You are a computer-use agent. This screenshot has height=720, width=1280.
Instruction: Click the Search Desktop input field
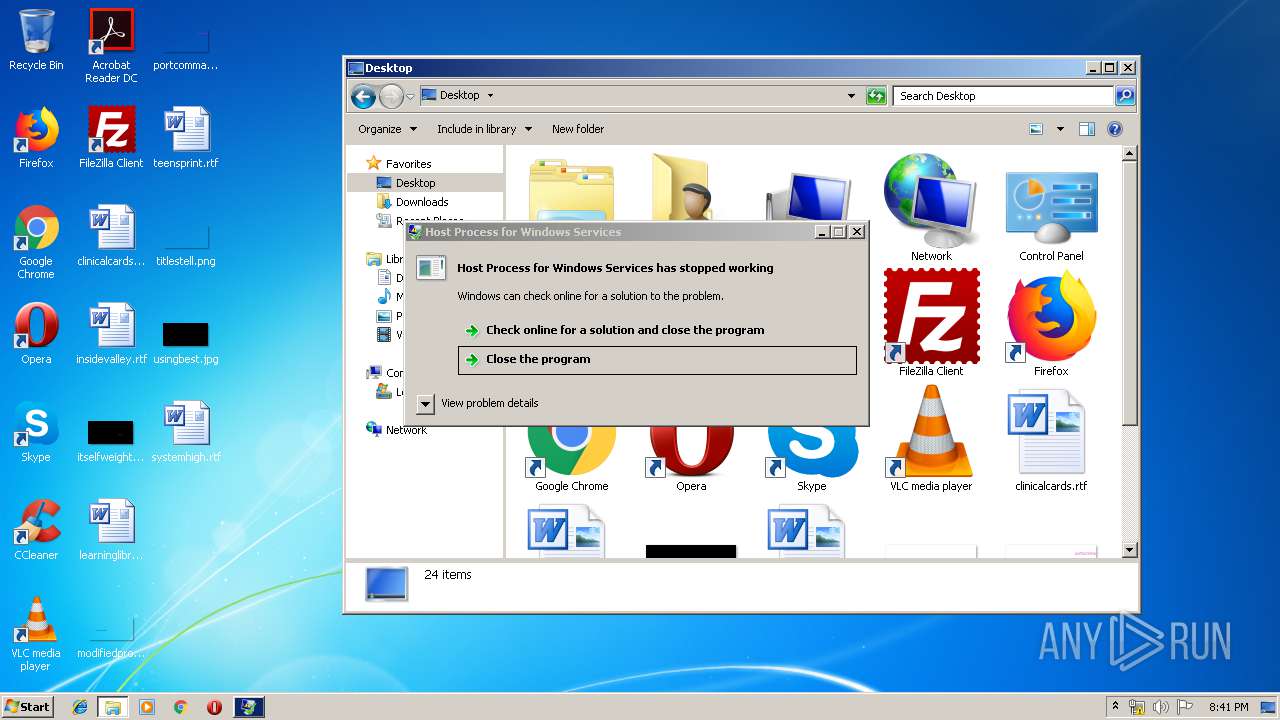pos(1003,96)
